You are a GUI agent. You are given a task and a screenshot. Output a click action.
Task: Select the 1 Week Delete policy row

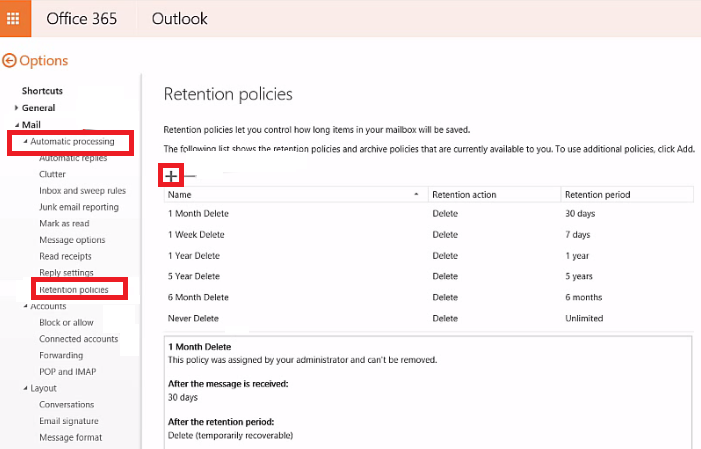click(x=428, y=235)
